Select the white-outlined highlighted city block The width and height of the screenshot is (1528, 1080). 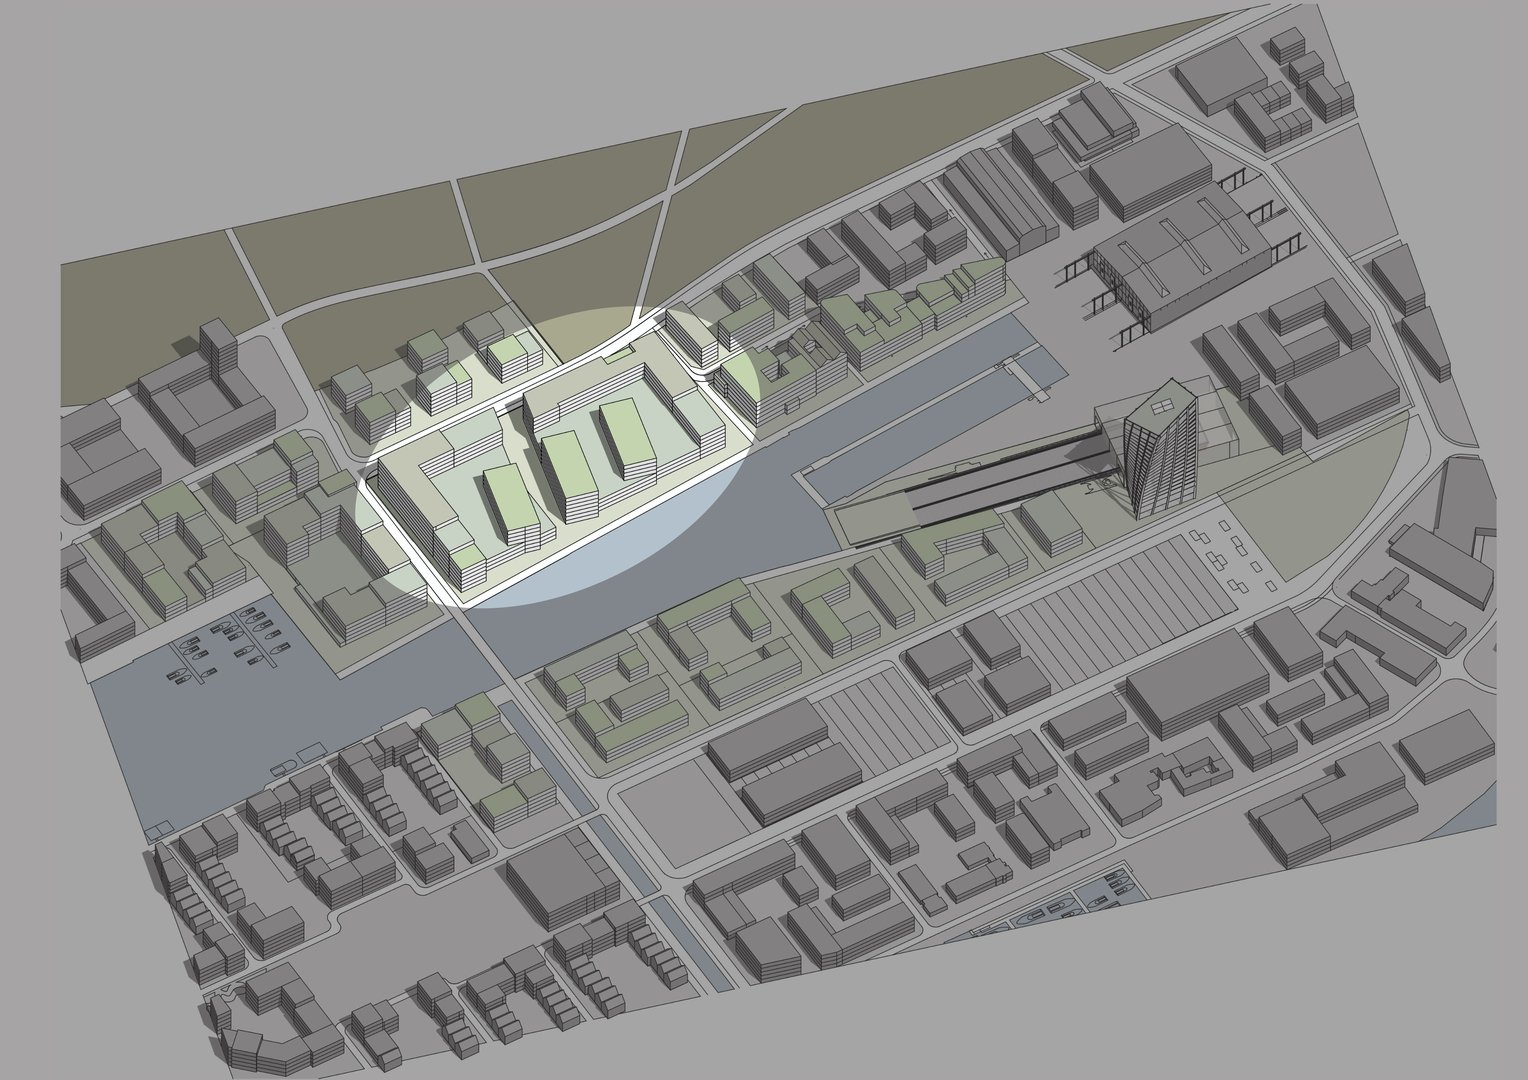click(x=560, y=470)
